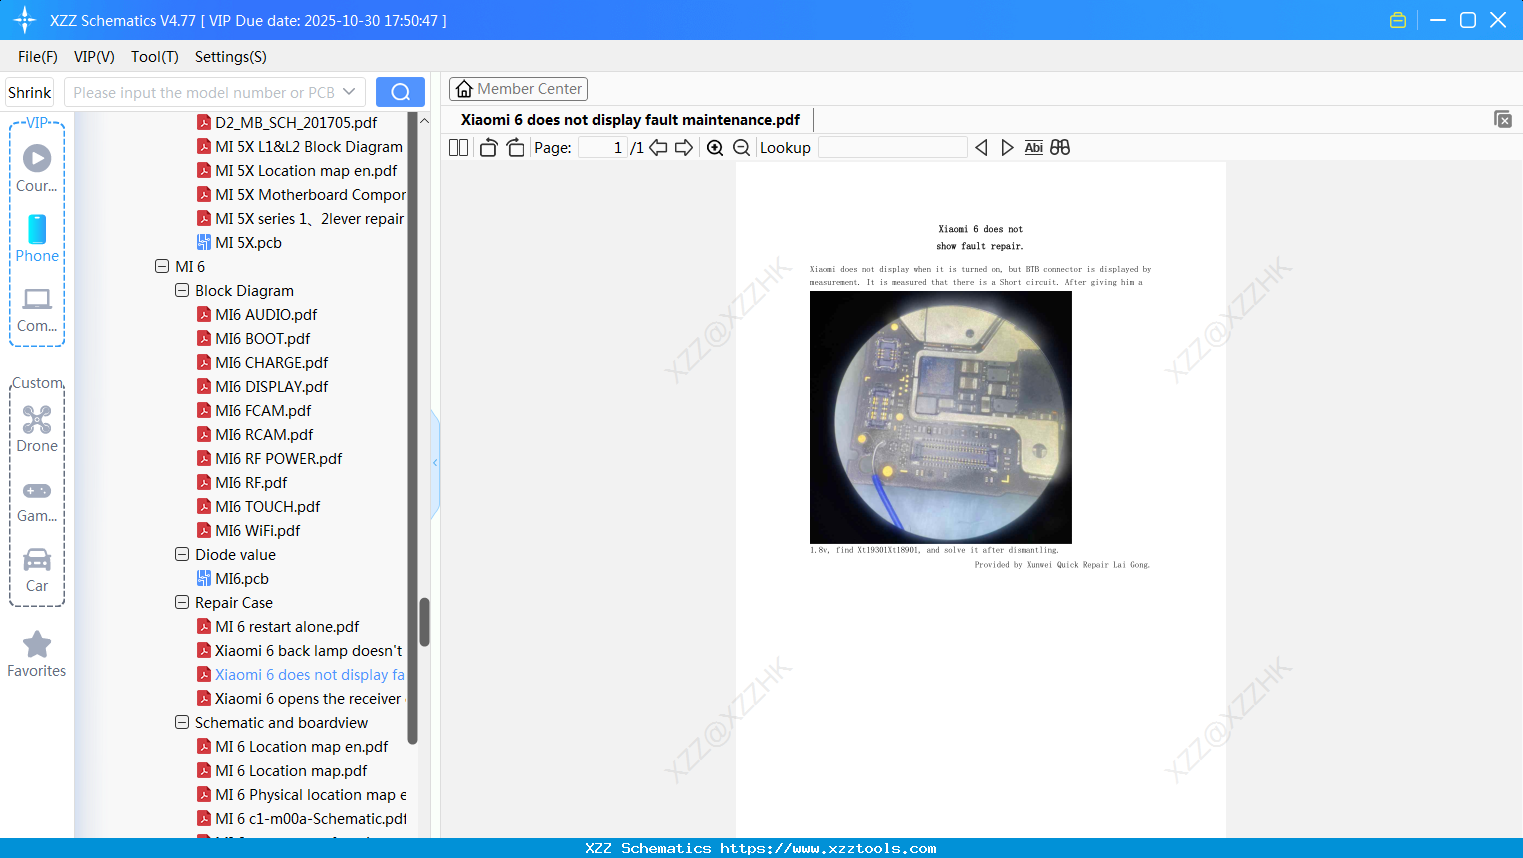Open MI 6 restart alone.pdf

coord(287,627)
